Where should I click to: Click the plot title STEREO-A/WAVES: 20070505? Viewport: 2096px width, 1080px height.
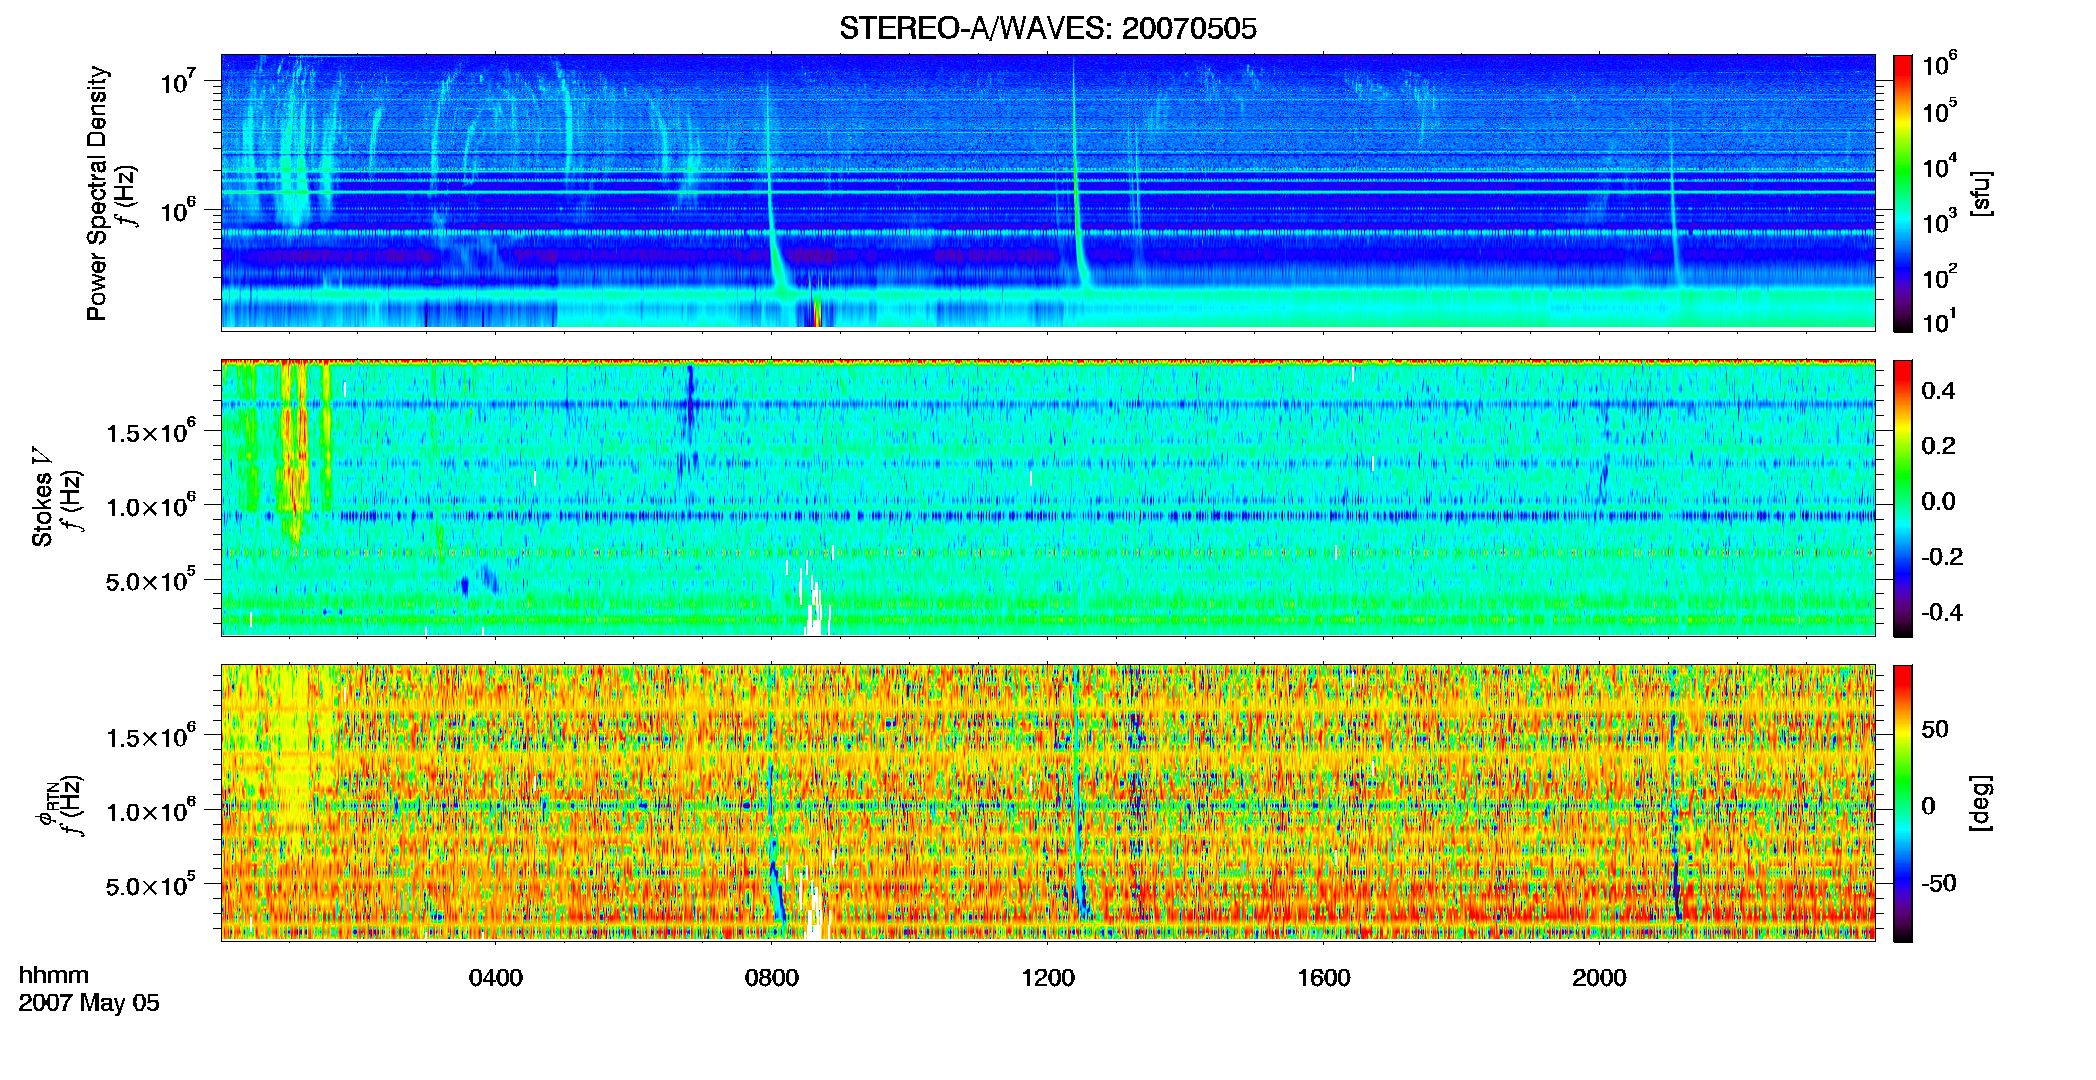click(x=1047, y=29)
